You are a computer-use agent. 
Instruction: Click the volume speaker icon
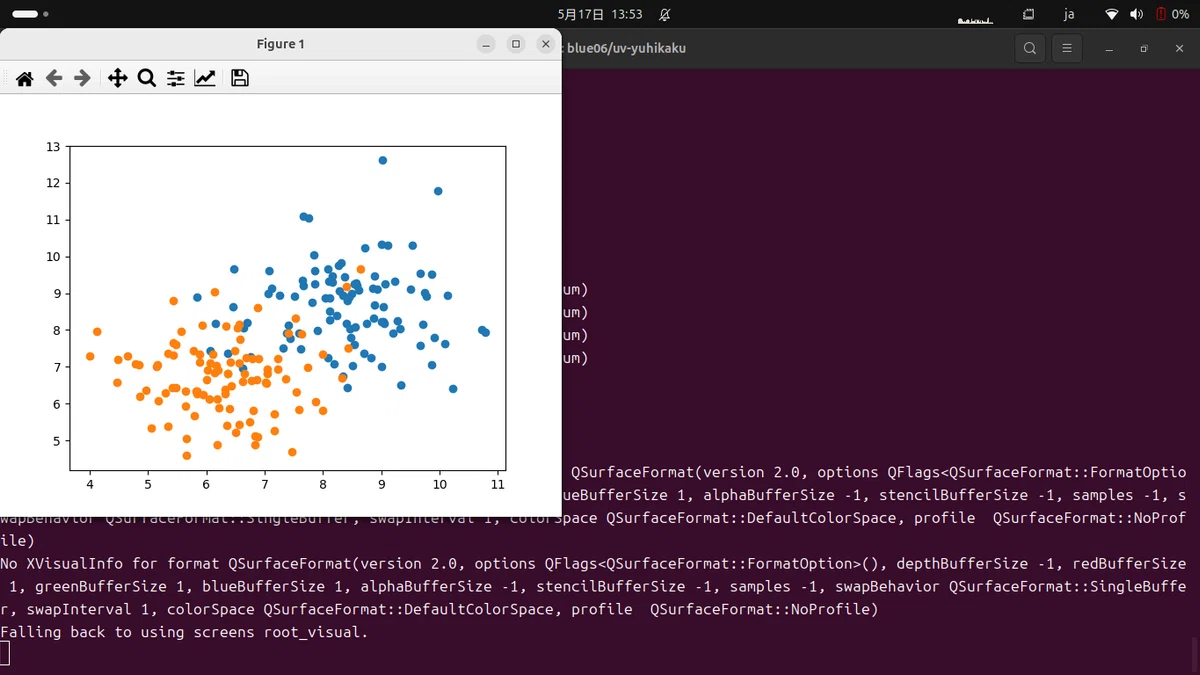coord(1136,15)
